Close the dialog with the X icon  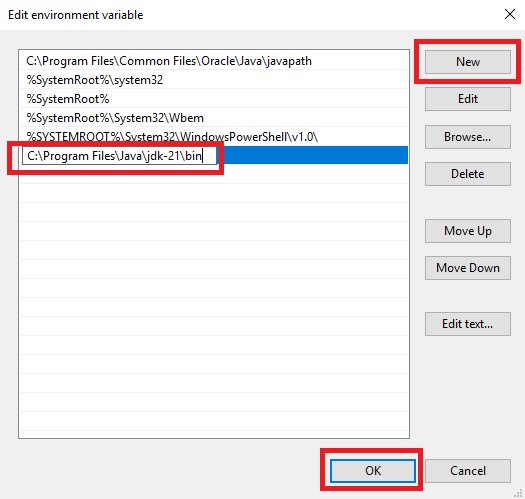[x=510, y=14]
